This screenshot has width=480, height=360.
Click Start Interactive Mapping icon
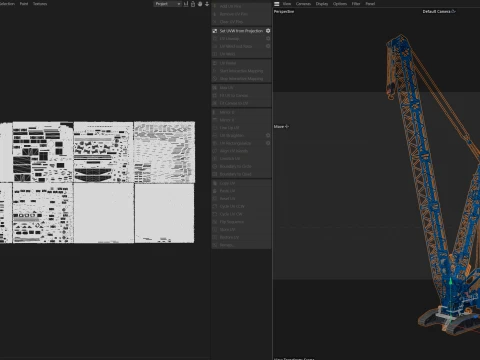click(215, 71)
